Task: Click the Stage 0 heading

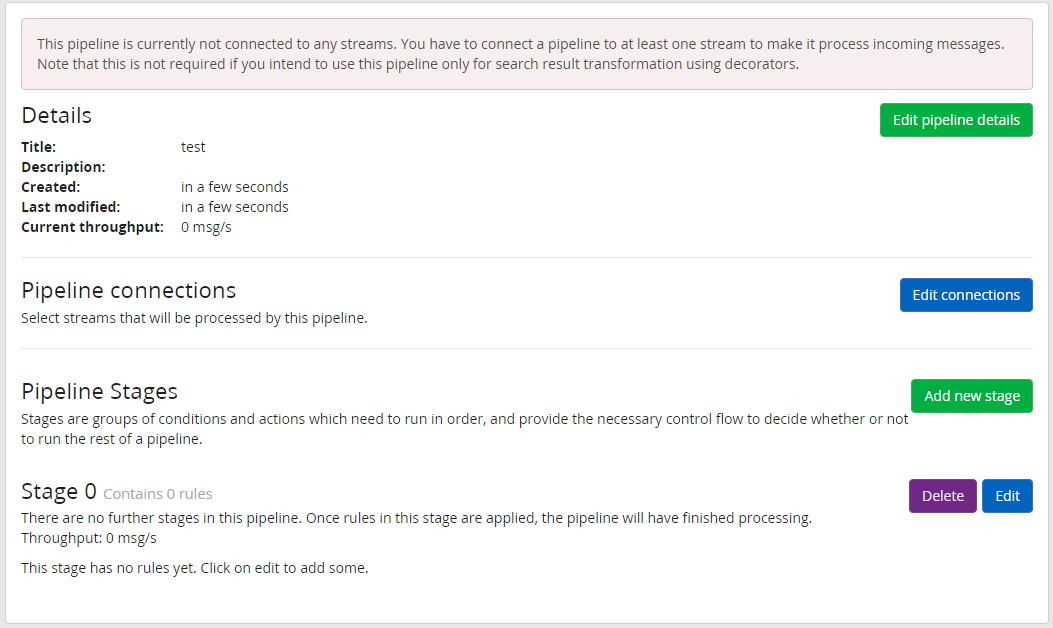Action: (x=59, y=492)
